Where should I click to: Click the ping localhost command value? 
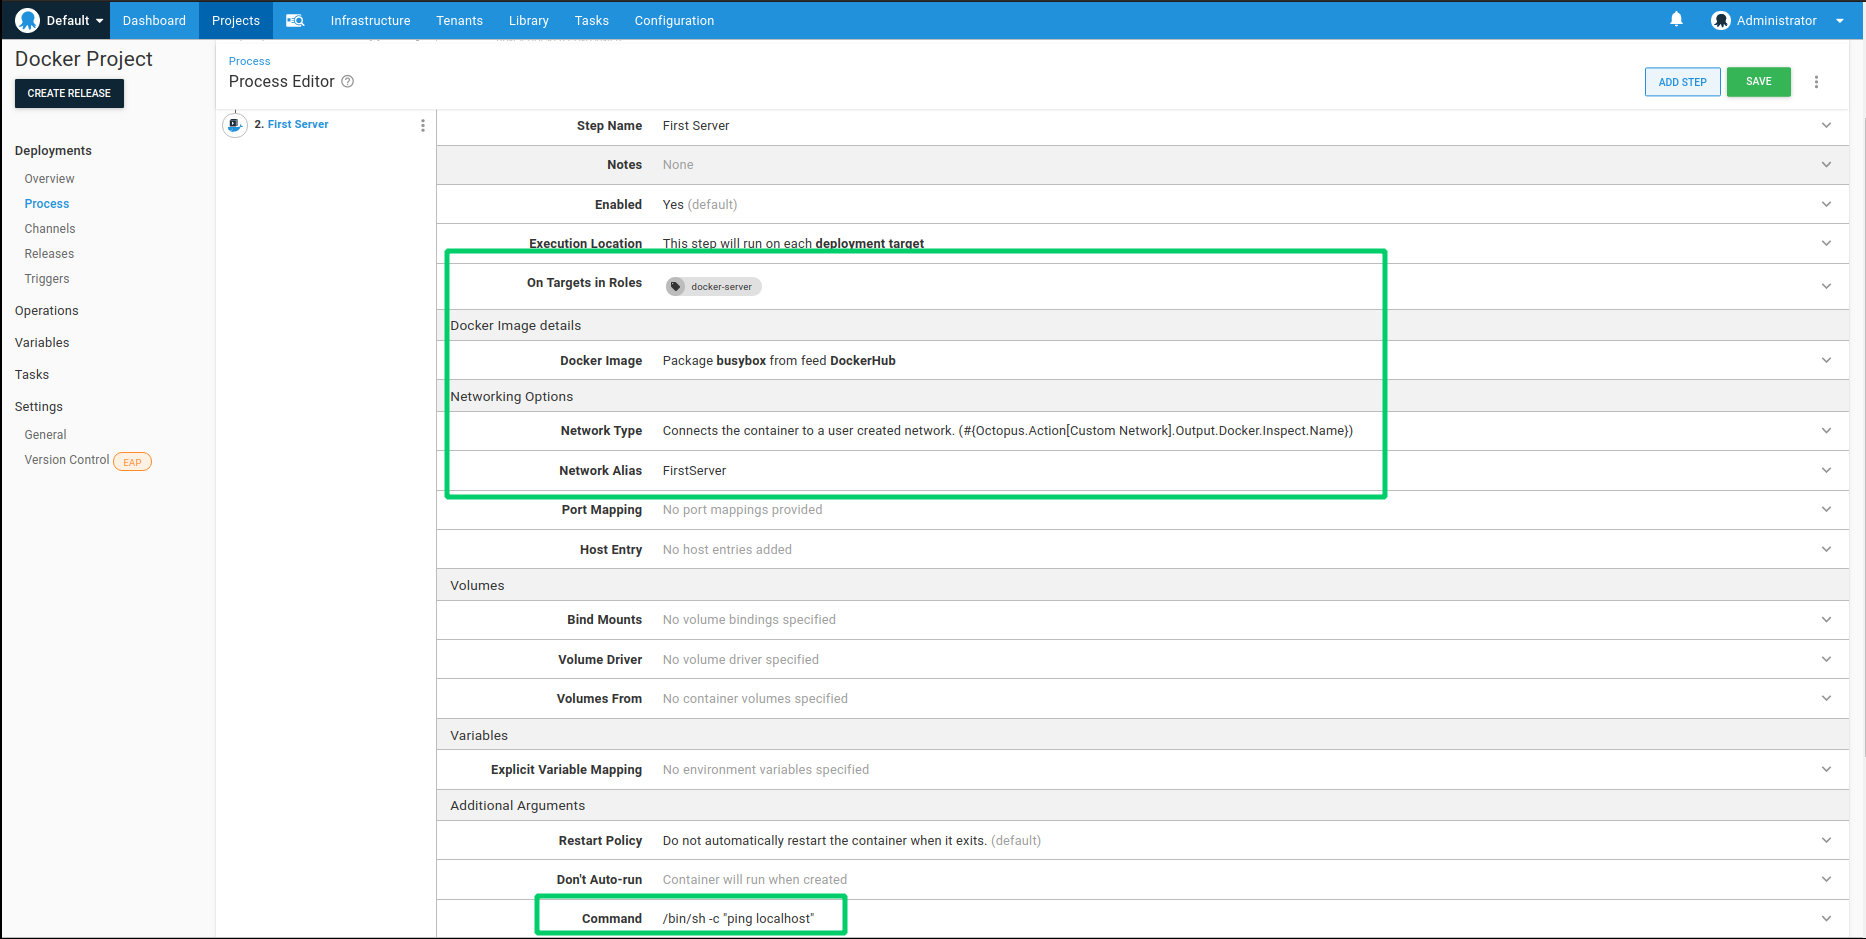[738, 919]
